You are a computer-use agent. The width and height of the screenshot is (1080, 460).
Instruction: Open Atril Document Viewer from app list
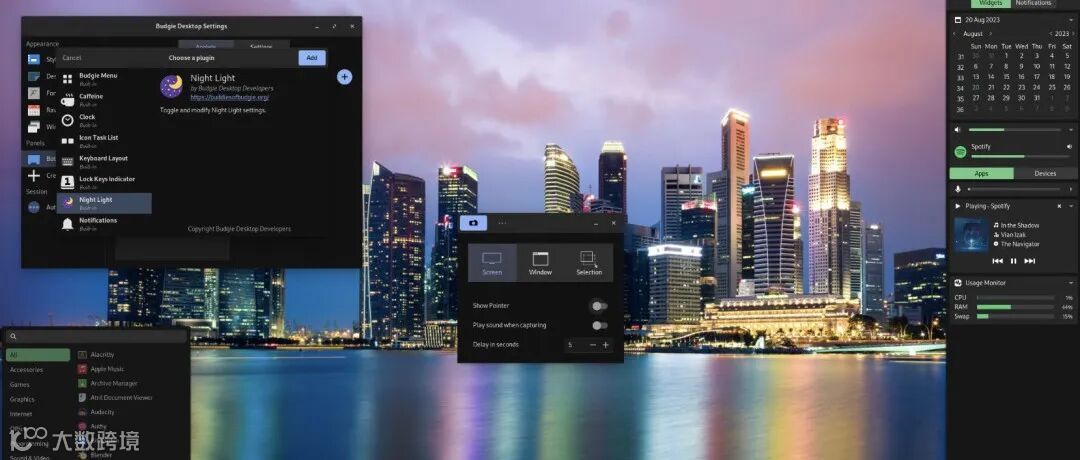(x=115, y=397)
